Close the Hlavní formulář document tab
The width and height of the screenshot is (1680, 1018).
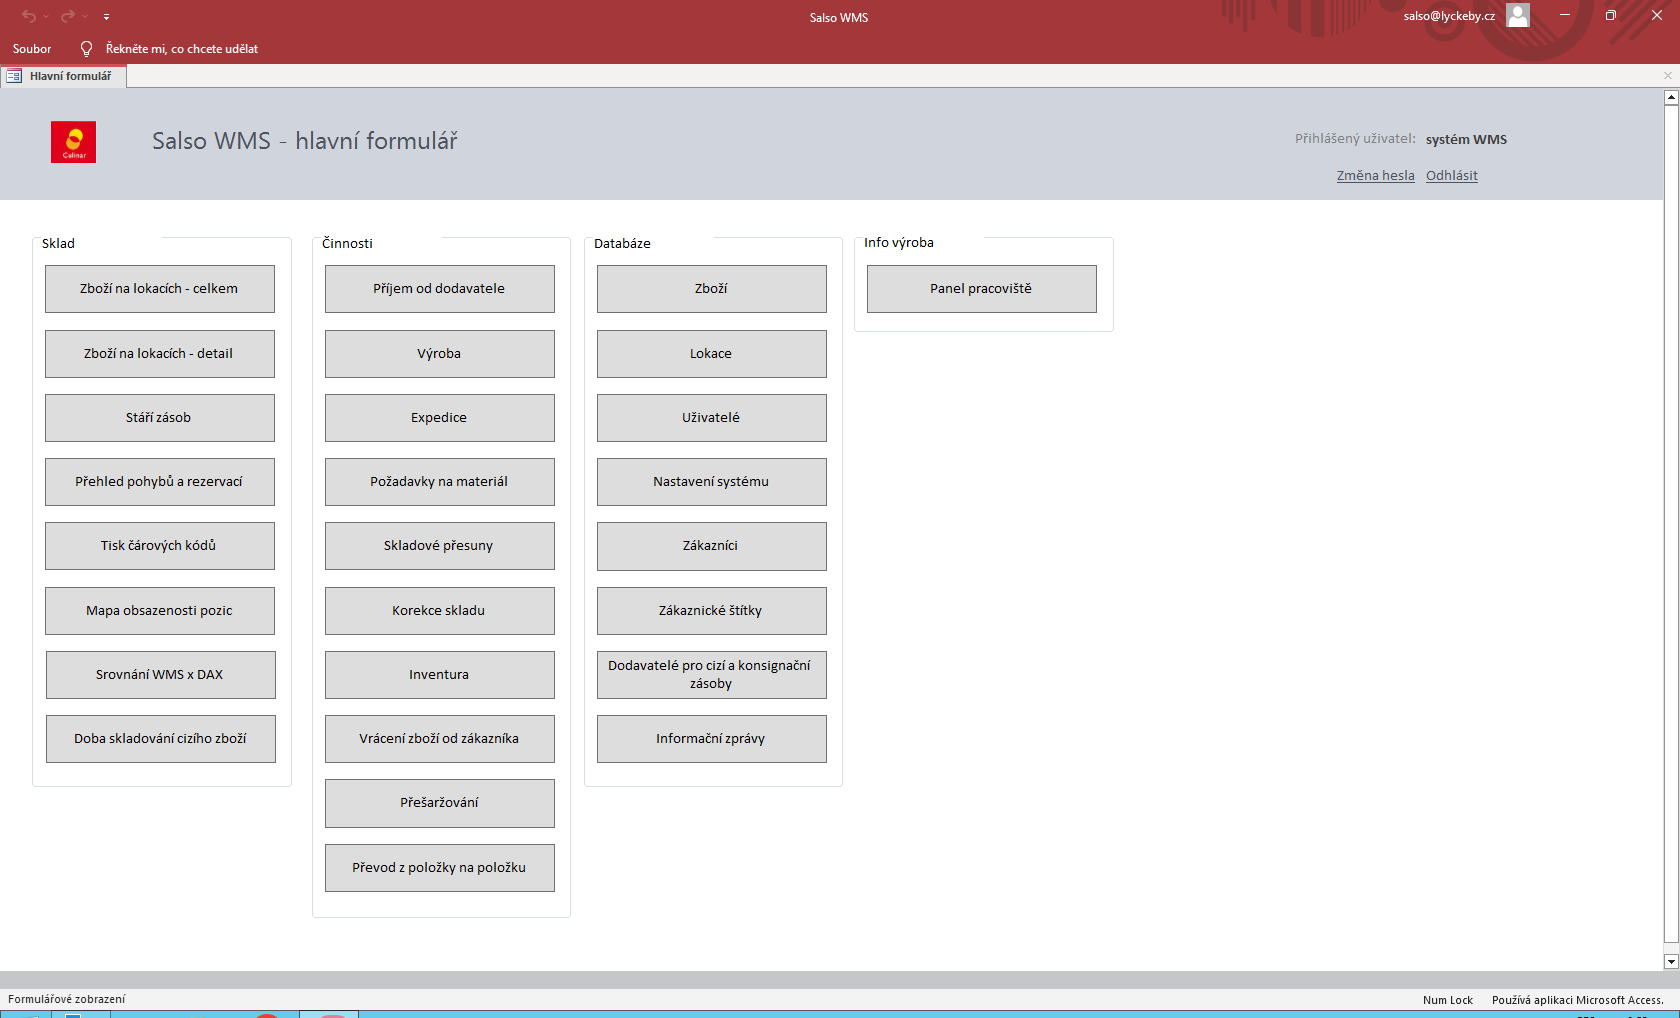(x=1667, y=76)
